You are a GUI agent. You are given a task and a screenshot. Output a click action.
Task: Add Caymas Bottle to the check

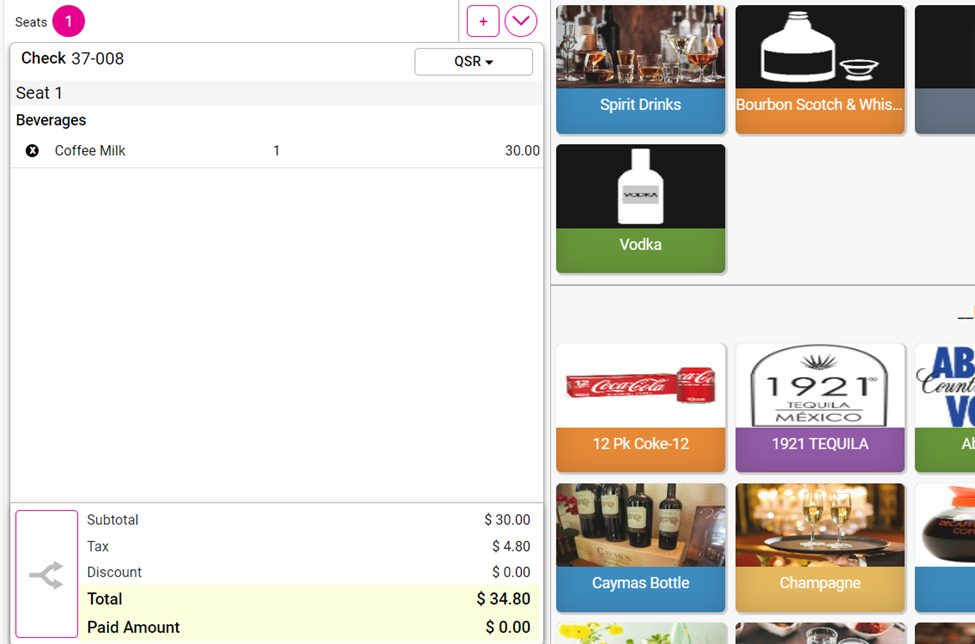(640, 547)
